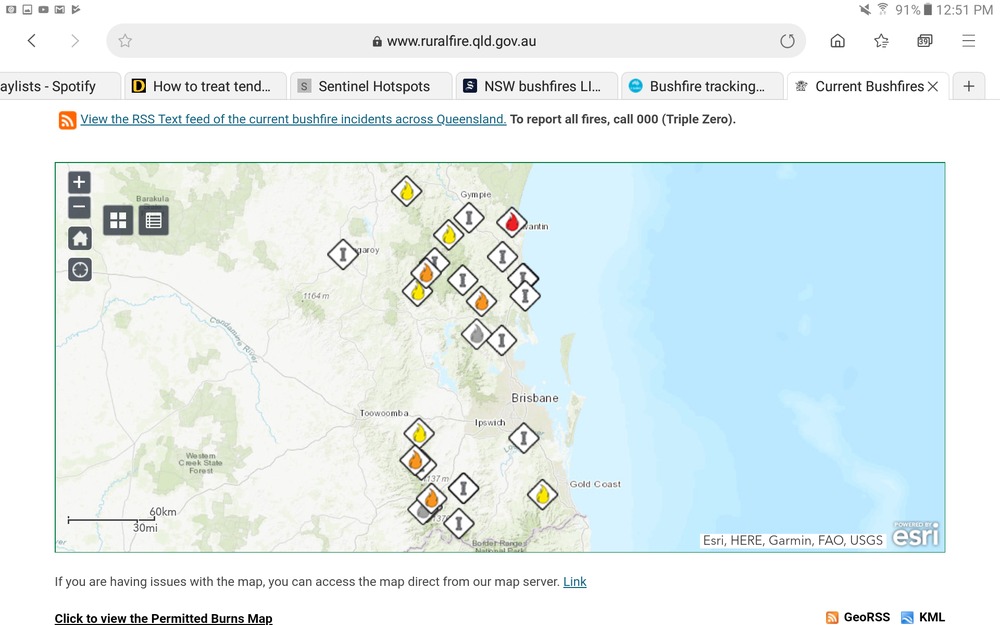Screen dimensions: 1000x625
Task: Zoom in on the bushfire map
Action: point(79,182)
